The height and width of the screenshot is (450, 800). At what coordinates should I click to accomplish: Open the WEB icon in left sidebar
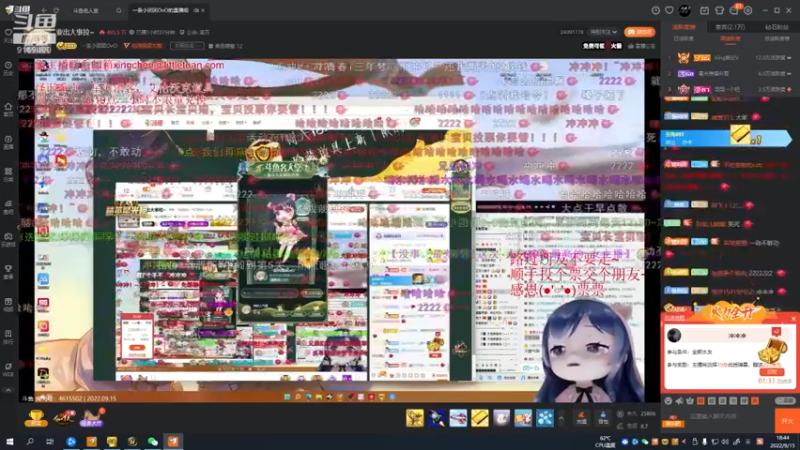[8, 369]
